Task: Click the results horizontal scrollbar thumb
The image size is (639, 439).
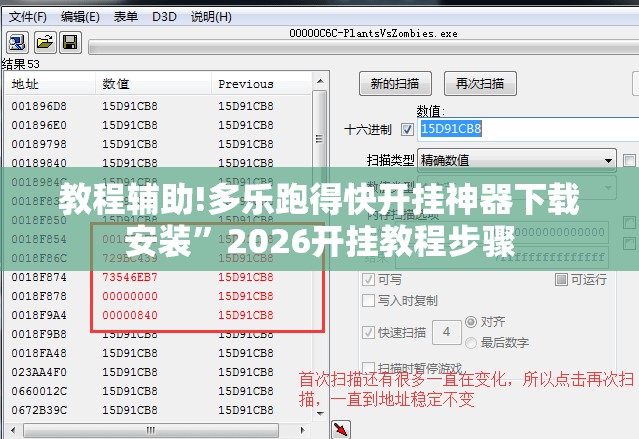Action: click(x=151, y=430)
